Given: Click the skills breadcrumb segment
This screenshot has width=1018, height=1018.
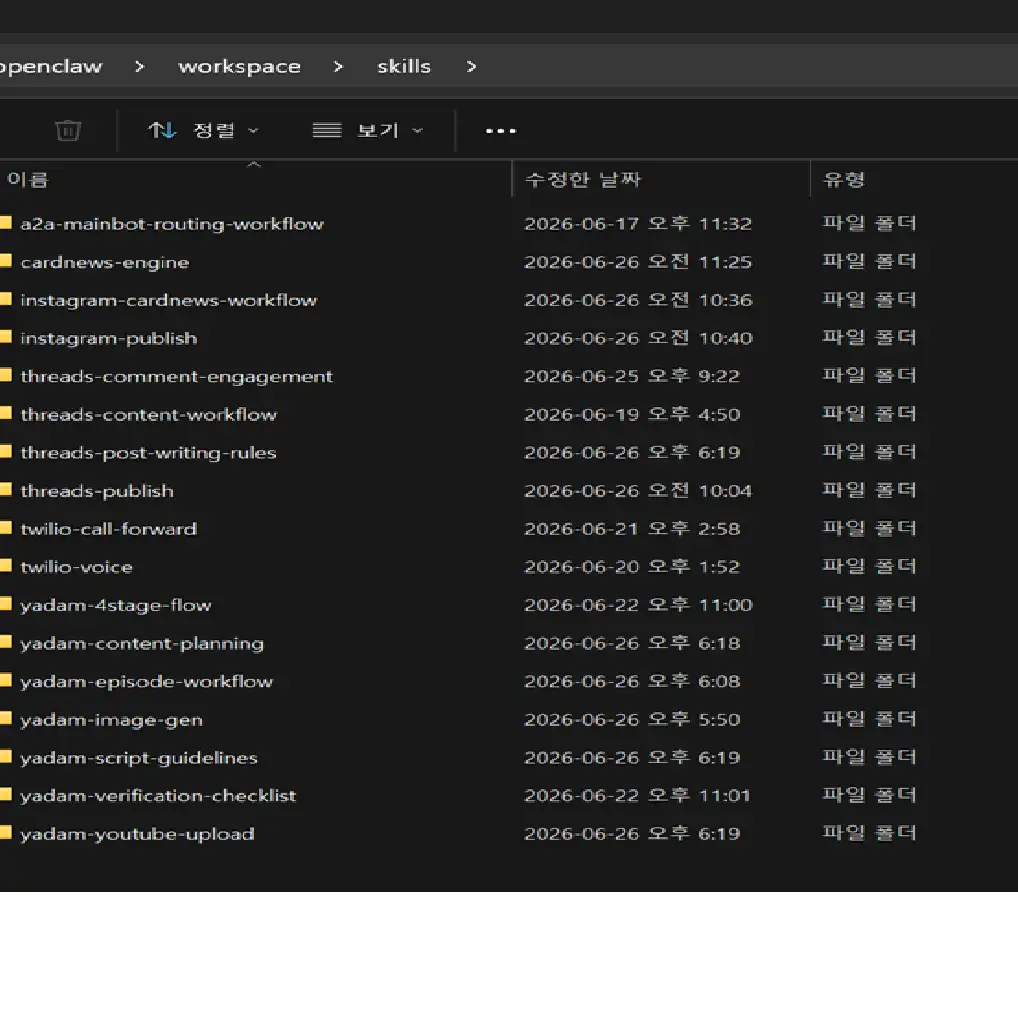Looking at the screenshot, I should [x=404, y=66].
